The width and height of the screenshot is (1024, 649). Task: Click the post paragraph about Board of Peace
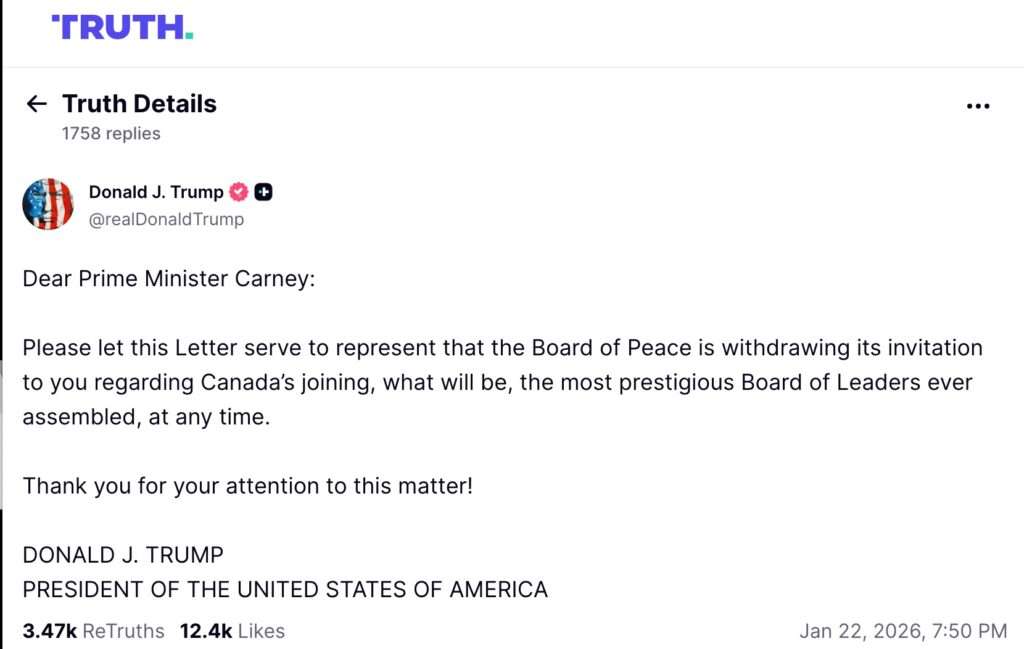point(502,382)
